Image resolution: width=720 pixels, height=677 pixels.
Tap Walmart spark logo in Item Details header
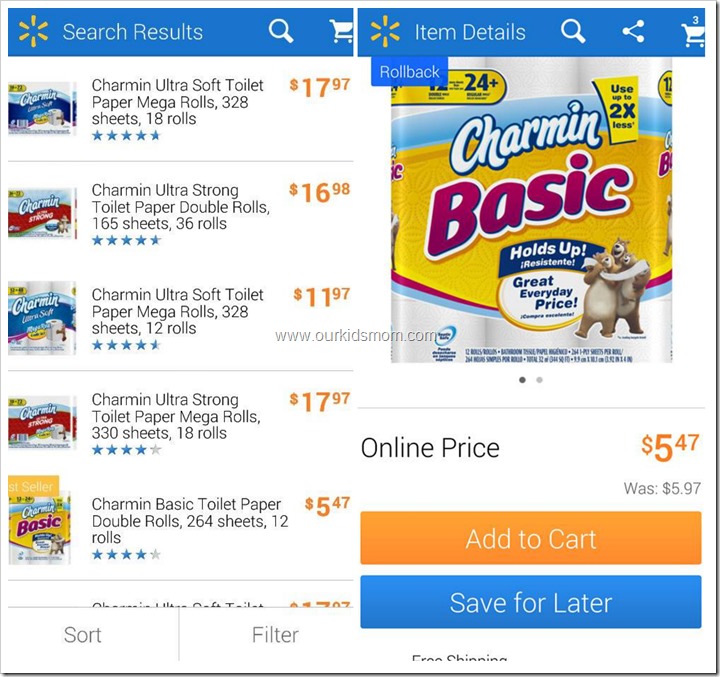(x=385, y=32)
